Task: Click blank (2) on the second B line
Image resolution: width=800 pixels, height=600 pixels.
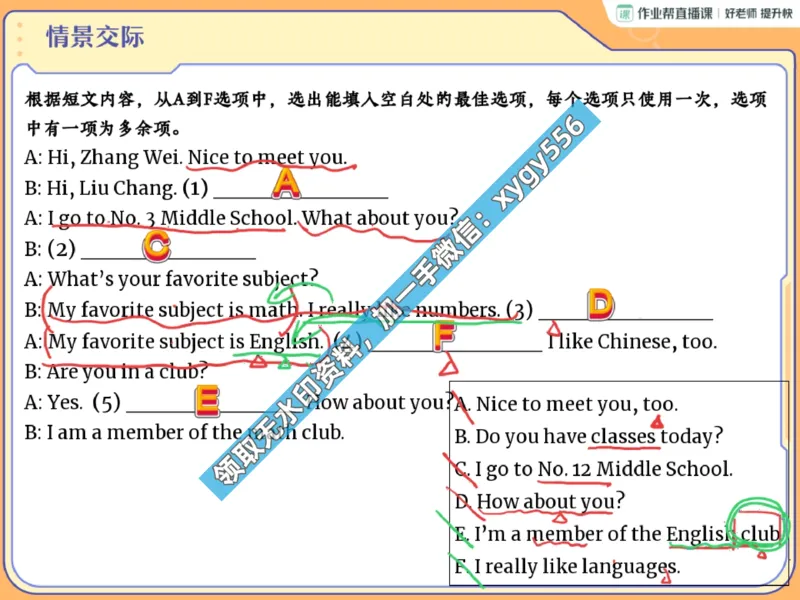Action: click(168, 249)
